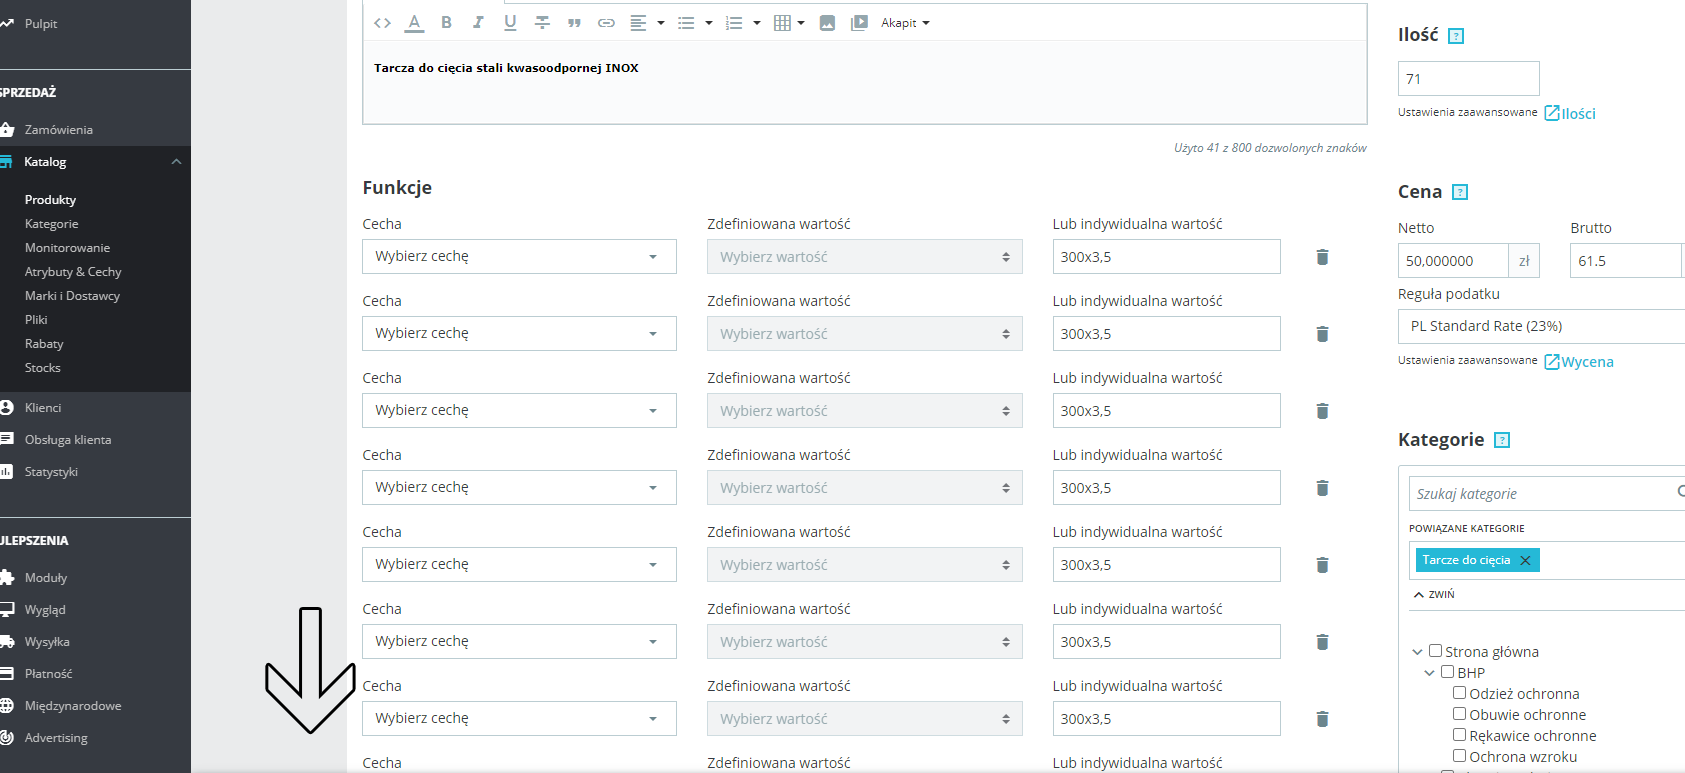Insert a blockquote using the quote icon
The image size is (1685, 773).
point(574,23)
